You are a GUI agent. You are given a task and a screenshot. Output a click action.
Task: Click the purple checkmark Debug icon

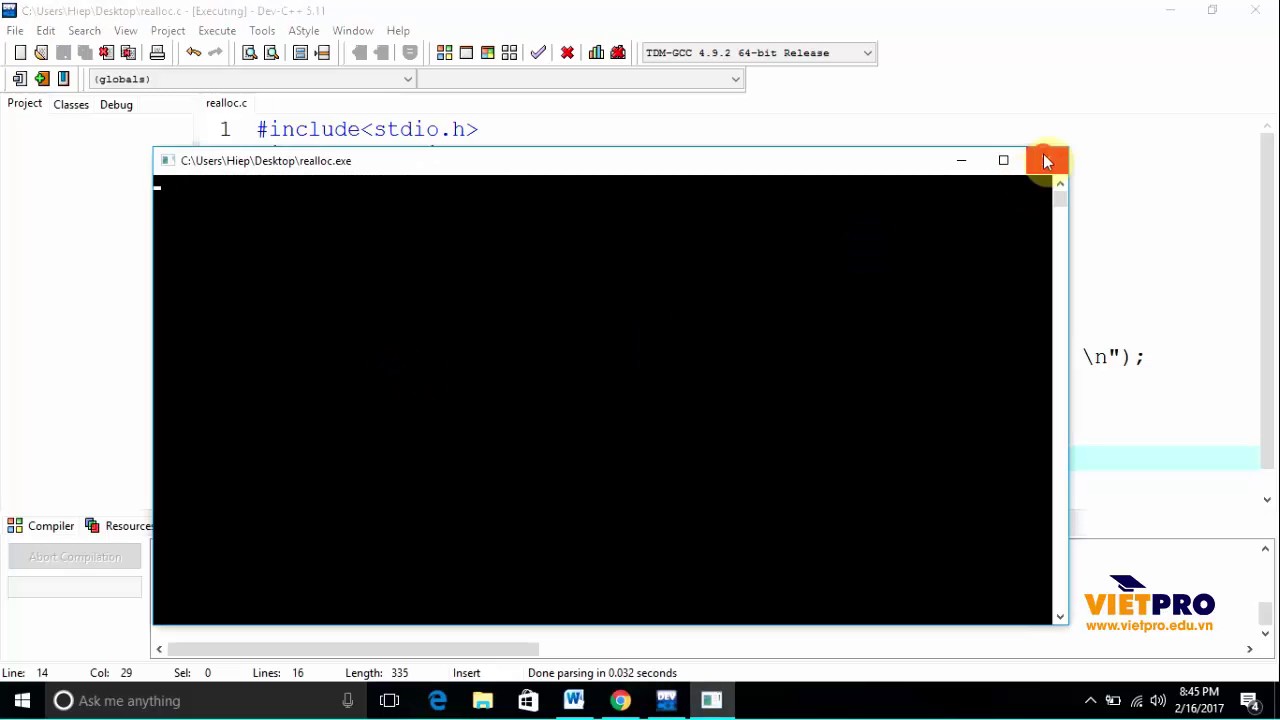538,53
